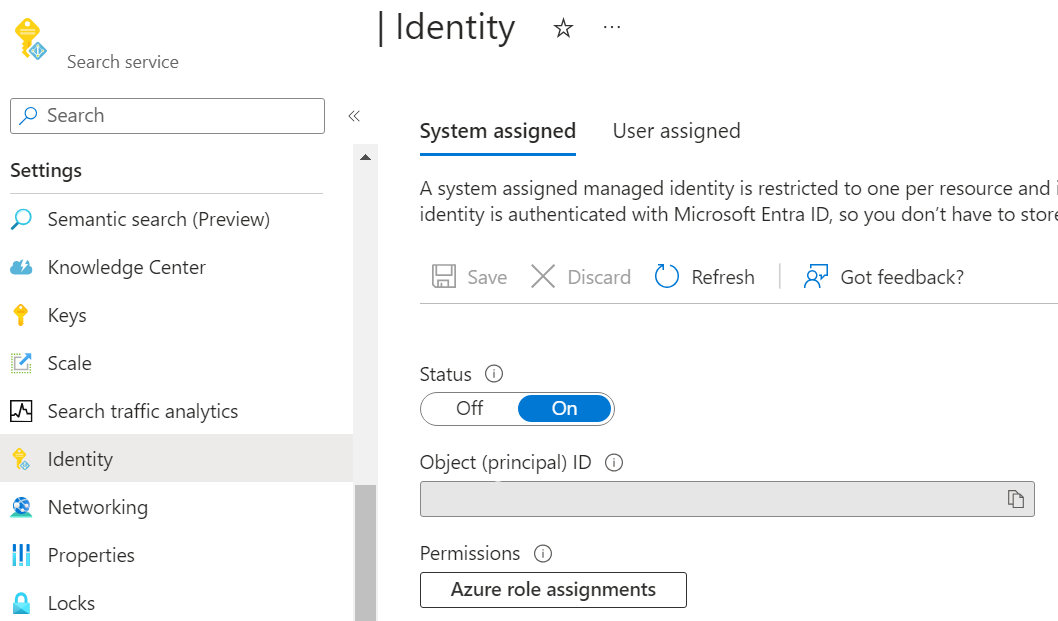Turn Status toggle to Off
Screen dimensions: 1058x621
coord(469,408)
